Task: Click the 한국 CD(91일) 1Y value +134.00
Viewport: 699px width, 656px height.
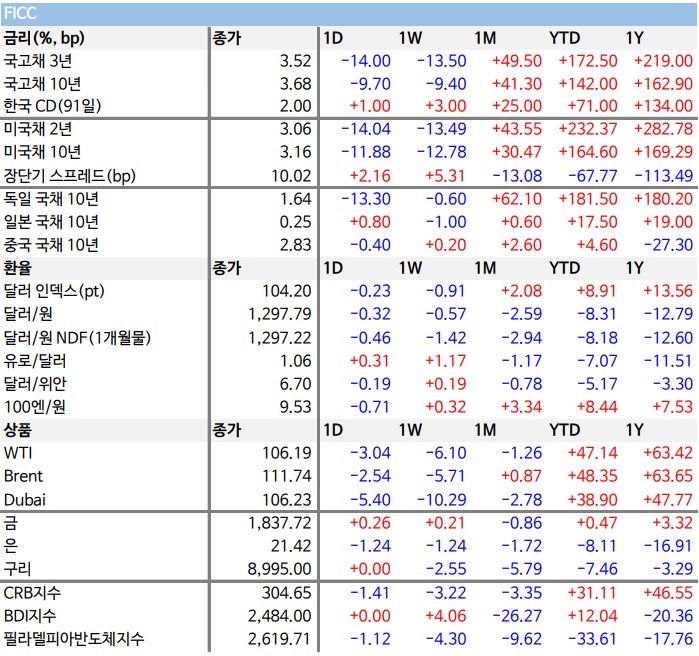Action: click(x=663, y=106)
